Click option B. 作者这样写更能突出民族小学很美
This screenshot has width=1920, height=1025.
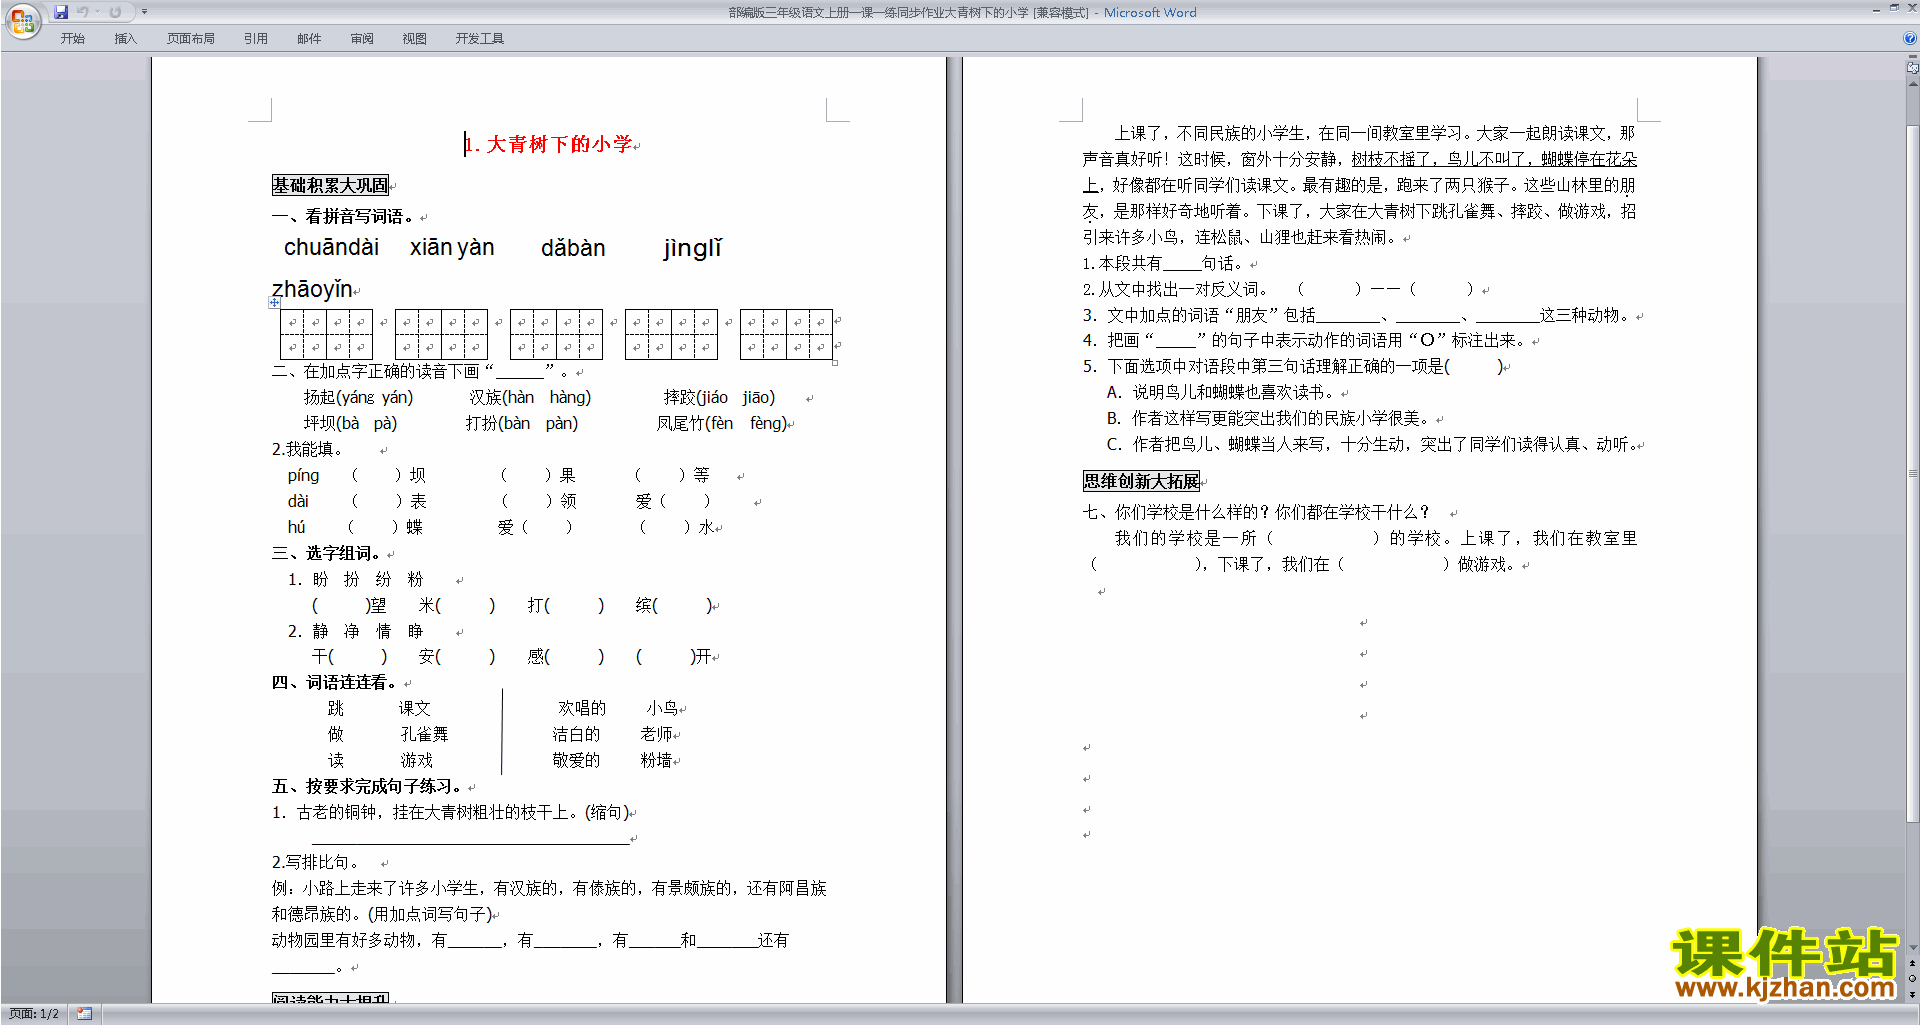[x=1270, y=419]
